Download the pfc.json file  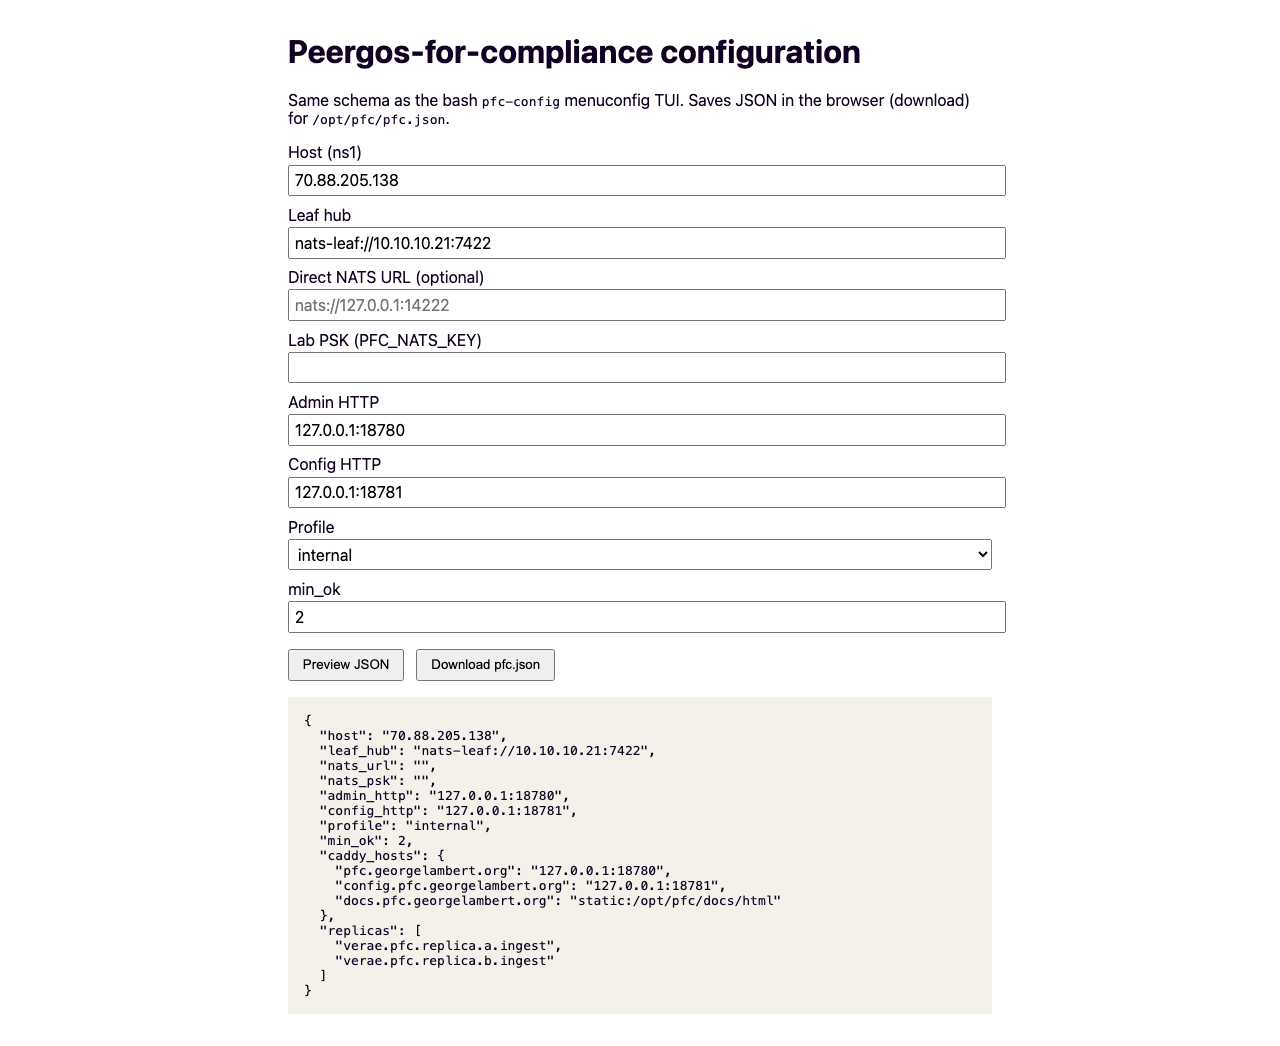485,665
